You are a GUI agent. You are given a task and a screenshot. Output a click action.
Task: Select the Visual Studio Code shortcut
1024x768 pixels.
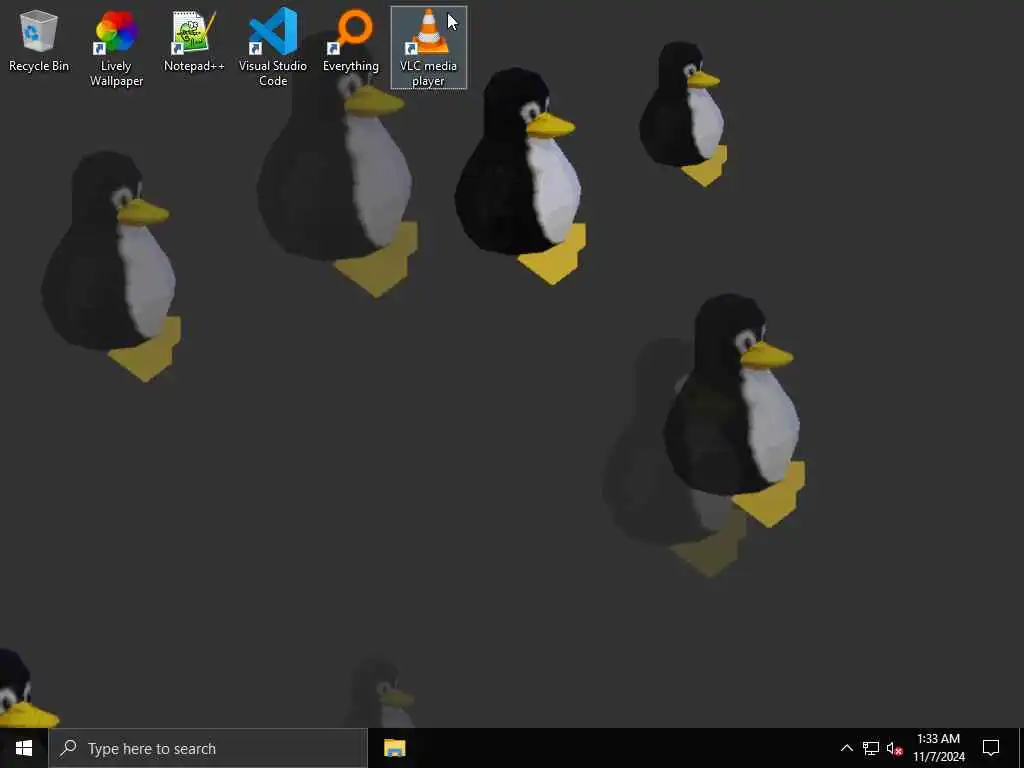point(273,48)
